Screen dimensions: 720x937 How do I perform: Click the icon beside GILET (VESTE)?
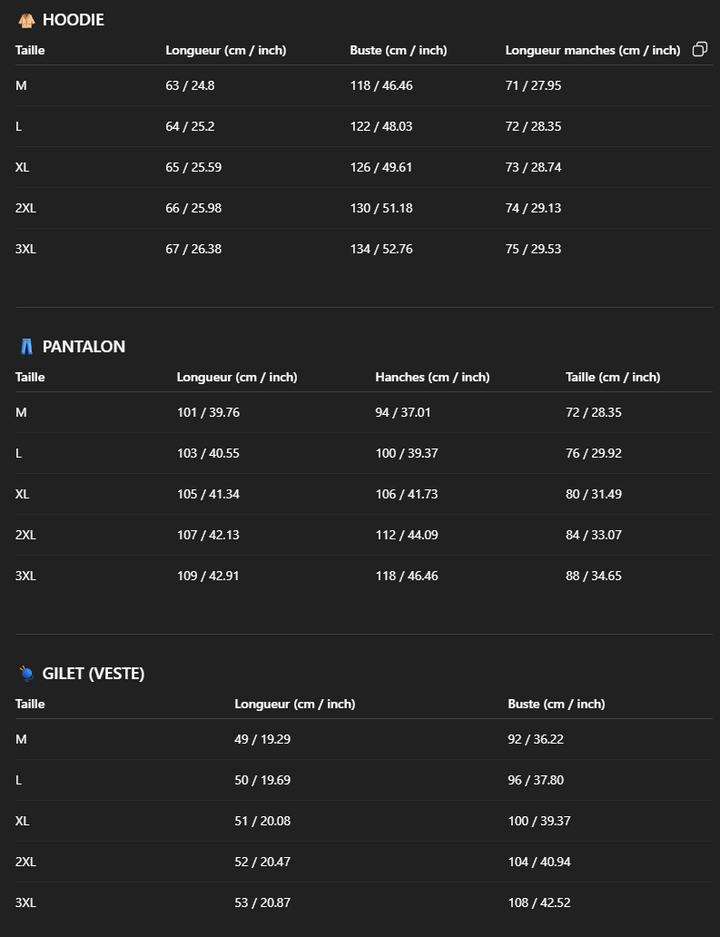pos(26,674)
